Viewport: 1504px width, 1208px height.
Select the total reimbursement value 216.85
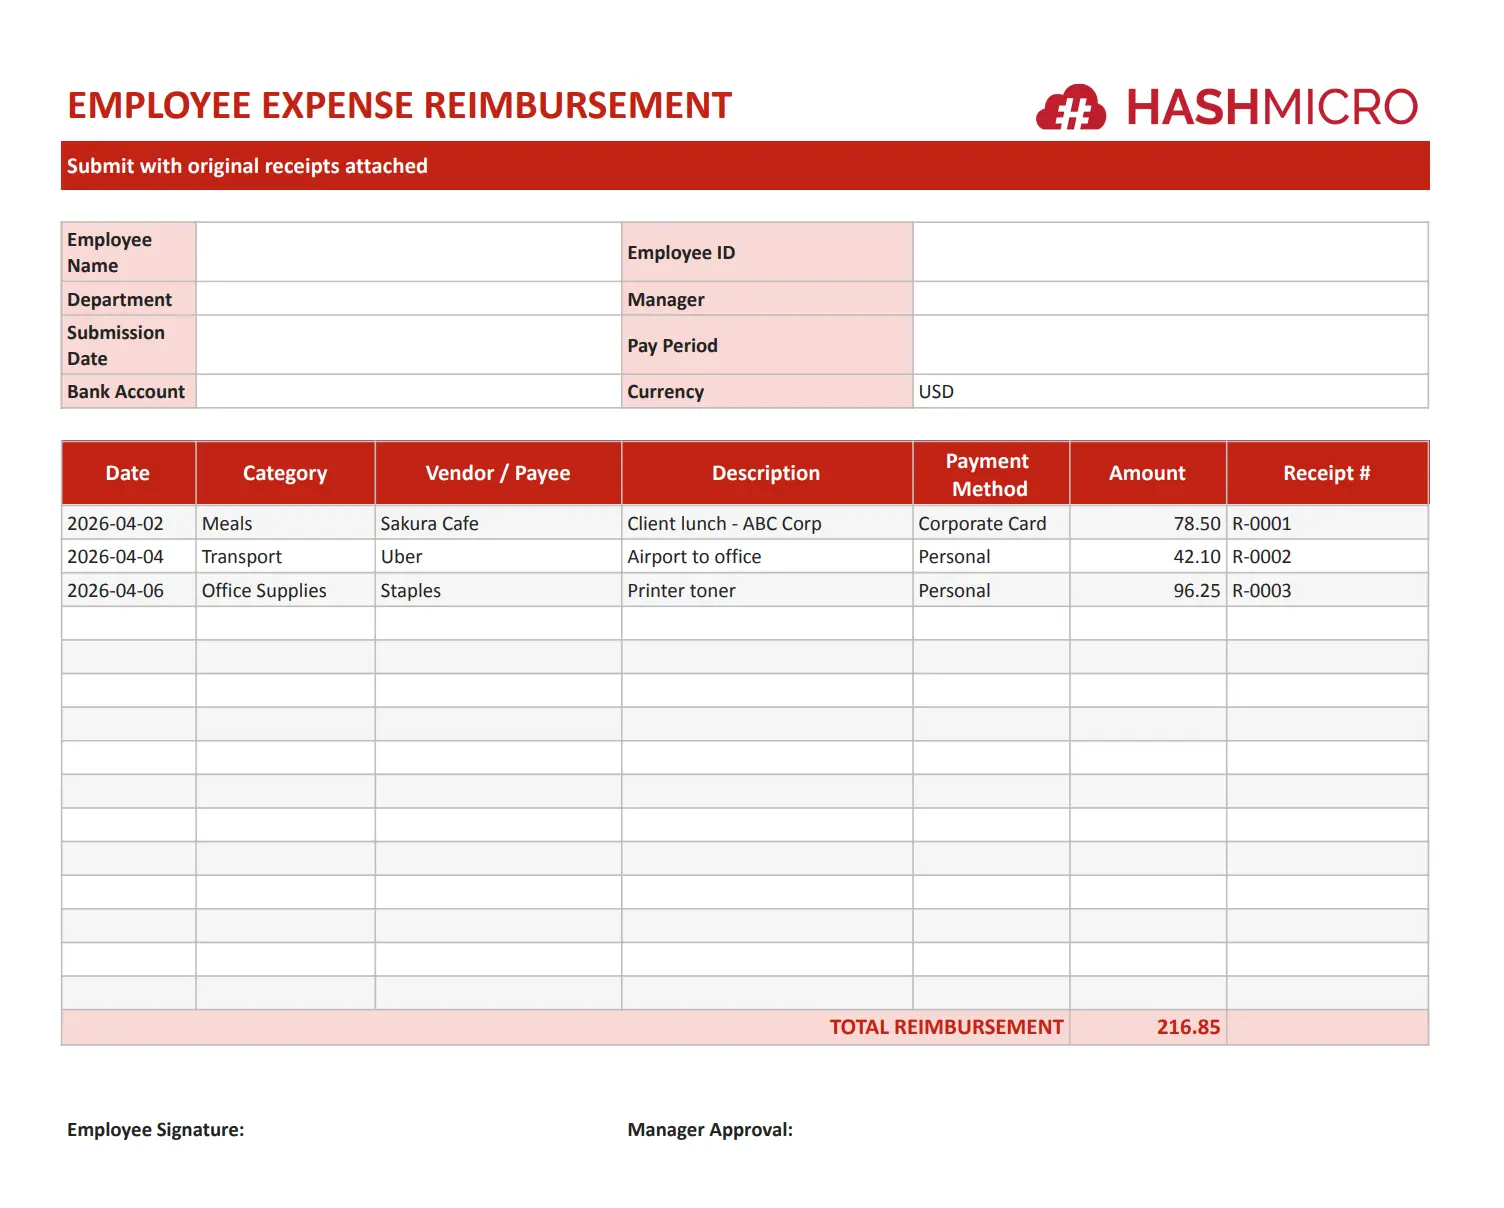pyautogui.click(x=1147, y=1027)
